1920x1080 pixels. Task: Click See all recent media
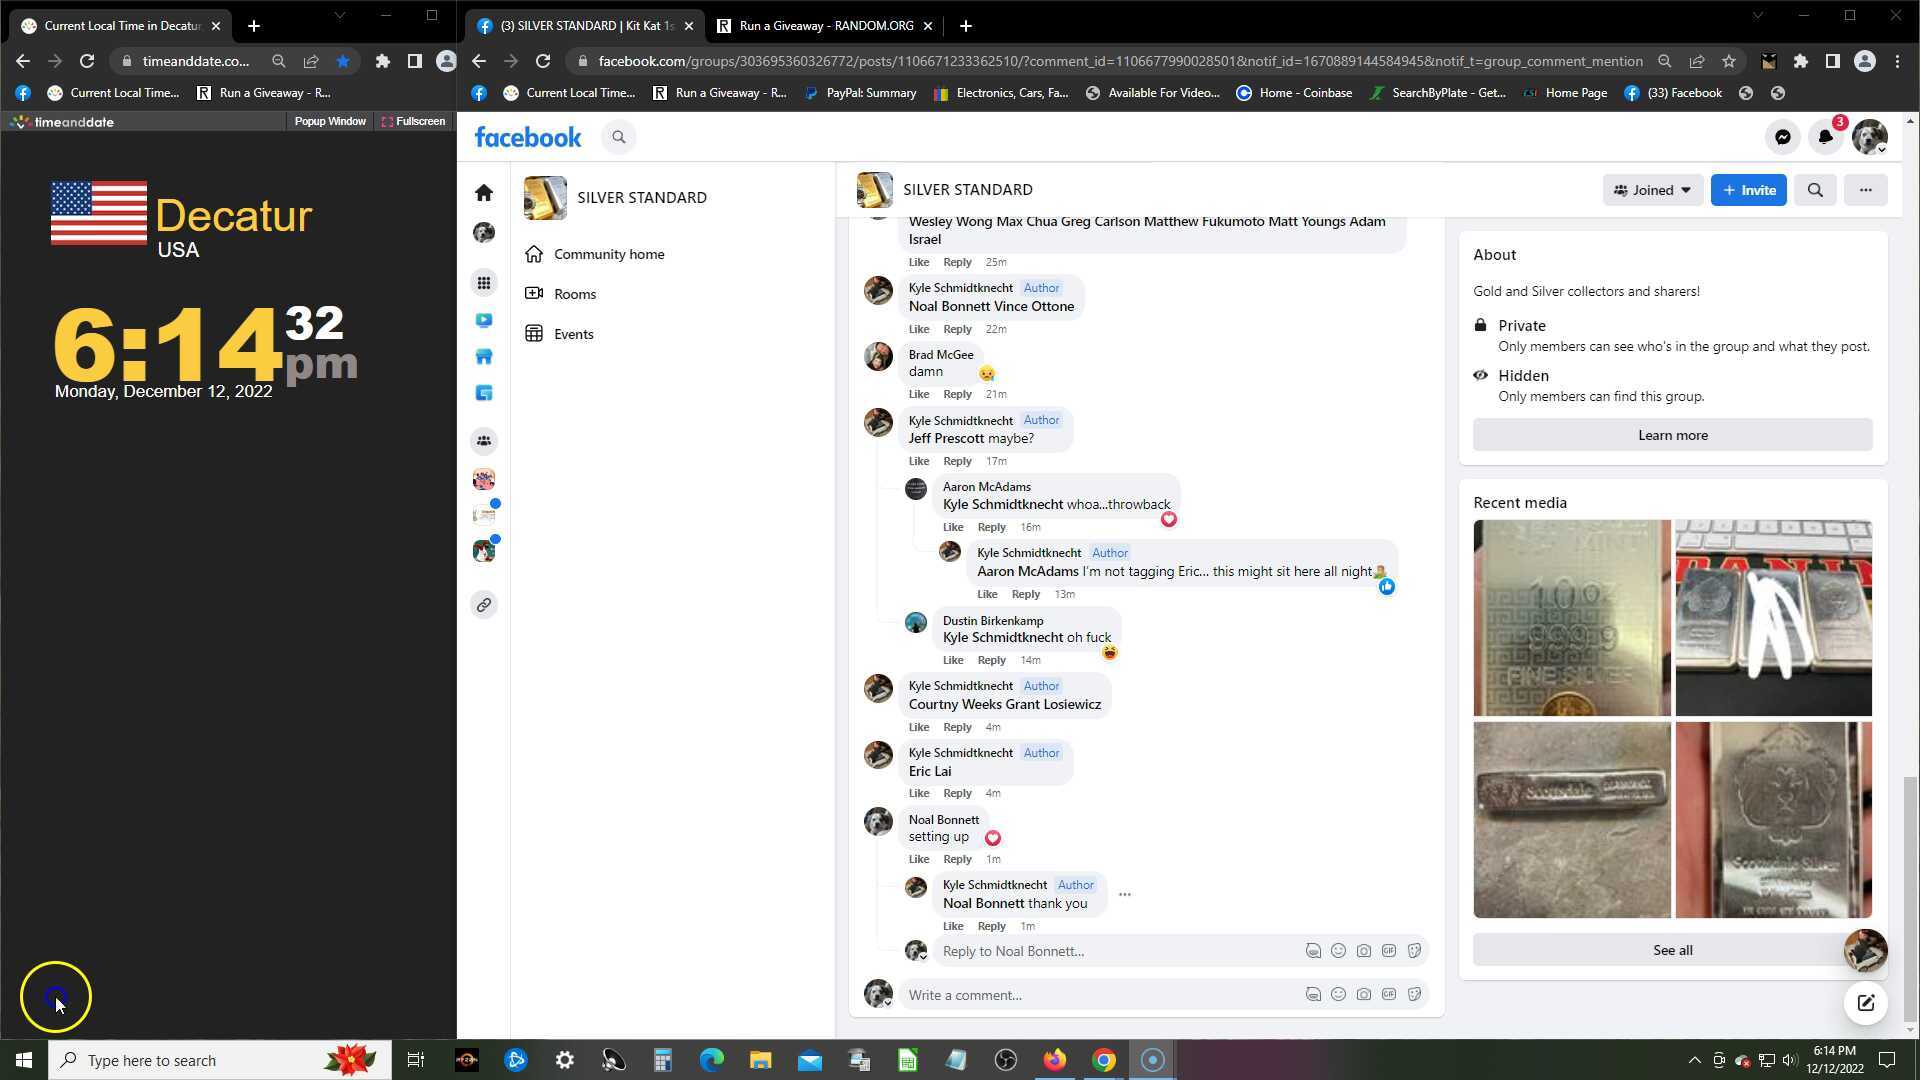click(1672, 950)
